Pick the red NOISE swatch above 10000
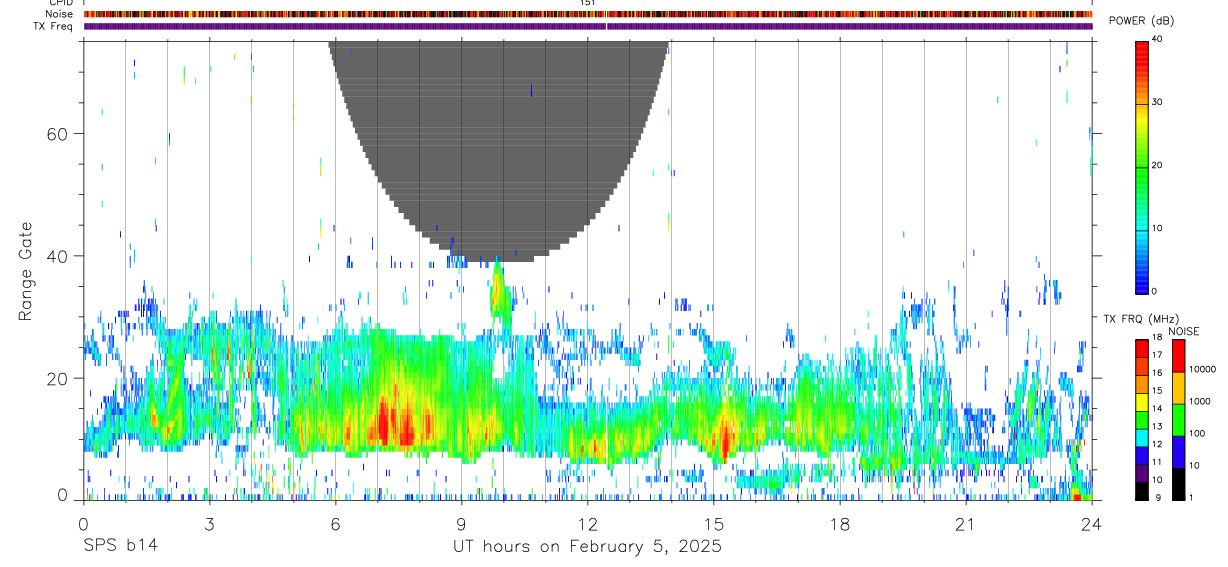Image resolution: width=1228 pixels, height=567 pixels. tap(1178, 356)
